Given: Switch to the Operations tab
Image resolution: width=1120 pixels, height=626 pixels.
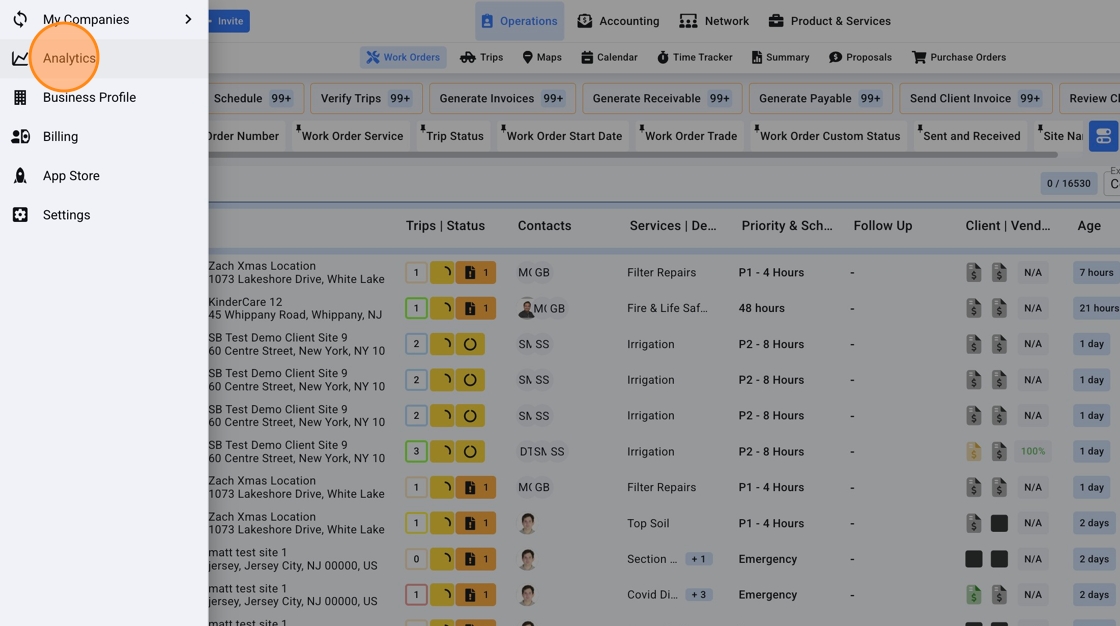Looking at the screenshot, I should coord(519,21).
